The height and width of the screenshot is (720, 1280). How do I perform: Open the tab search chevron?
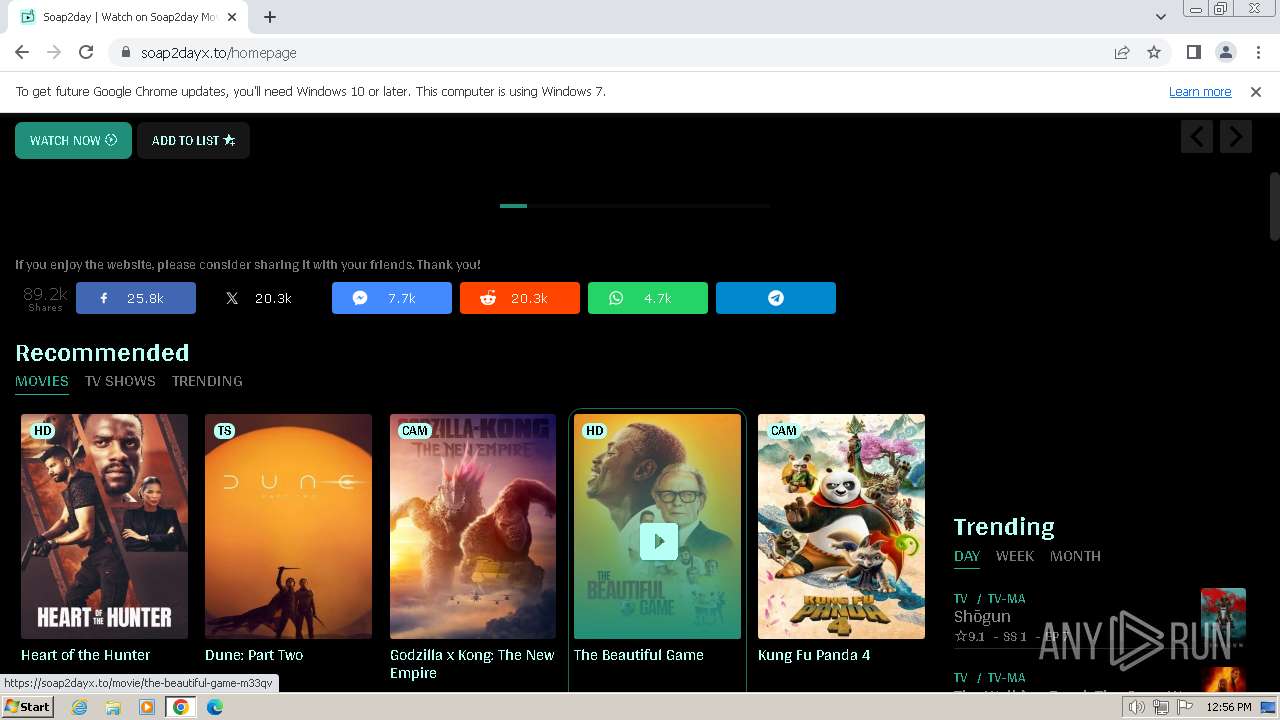(1160, 17)
